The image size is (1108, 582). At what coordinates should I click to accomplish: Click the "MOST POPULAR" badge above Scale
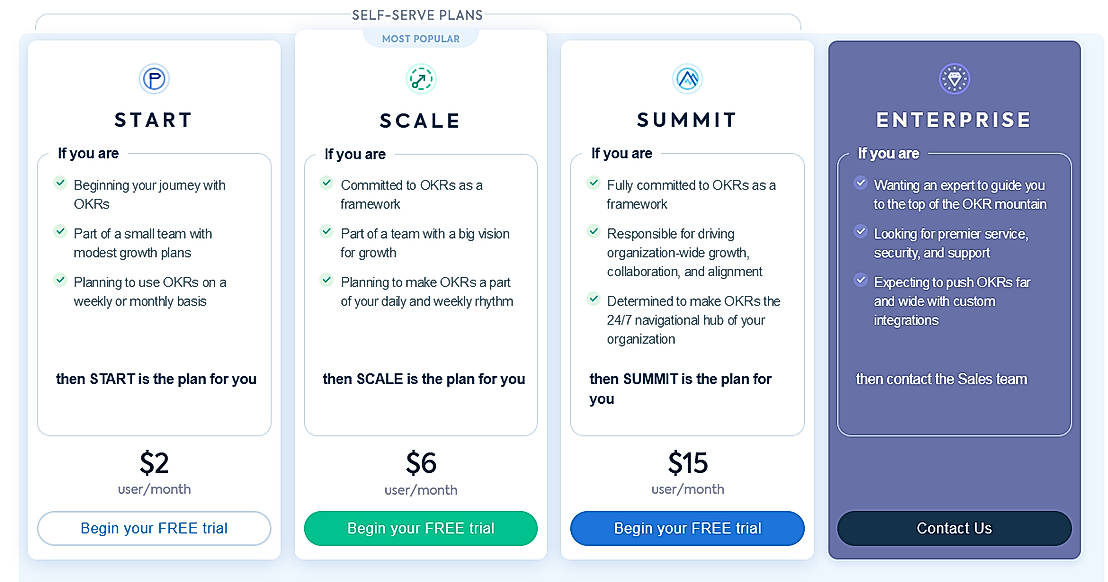click(x=420, y=37)
